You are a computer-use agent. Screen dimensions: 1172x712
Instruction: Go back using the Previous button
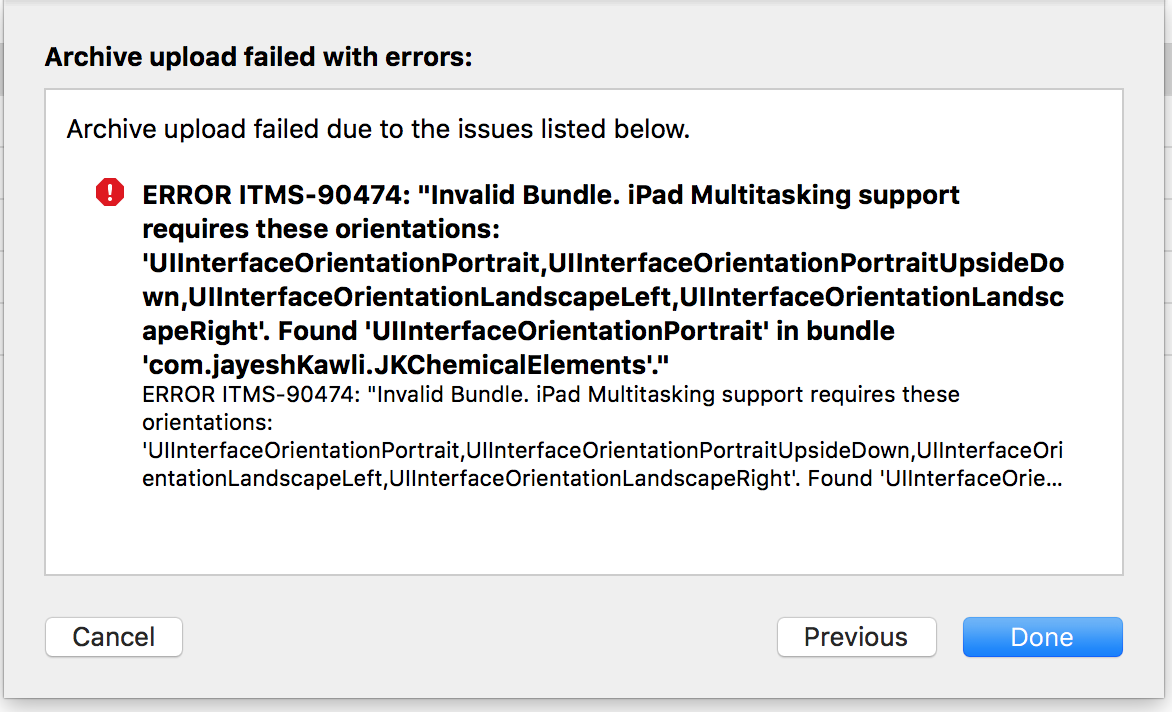[857, 637]
